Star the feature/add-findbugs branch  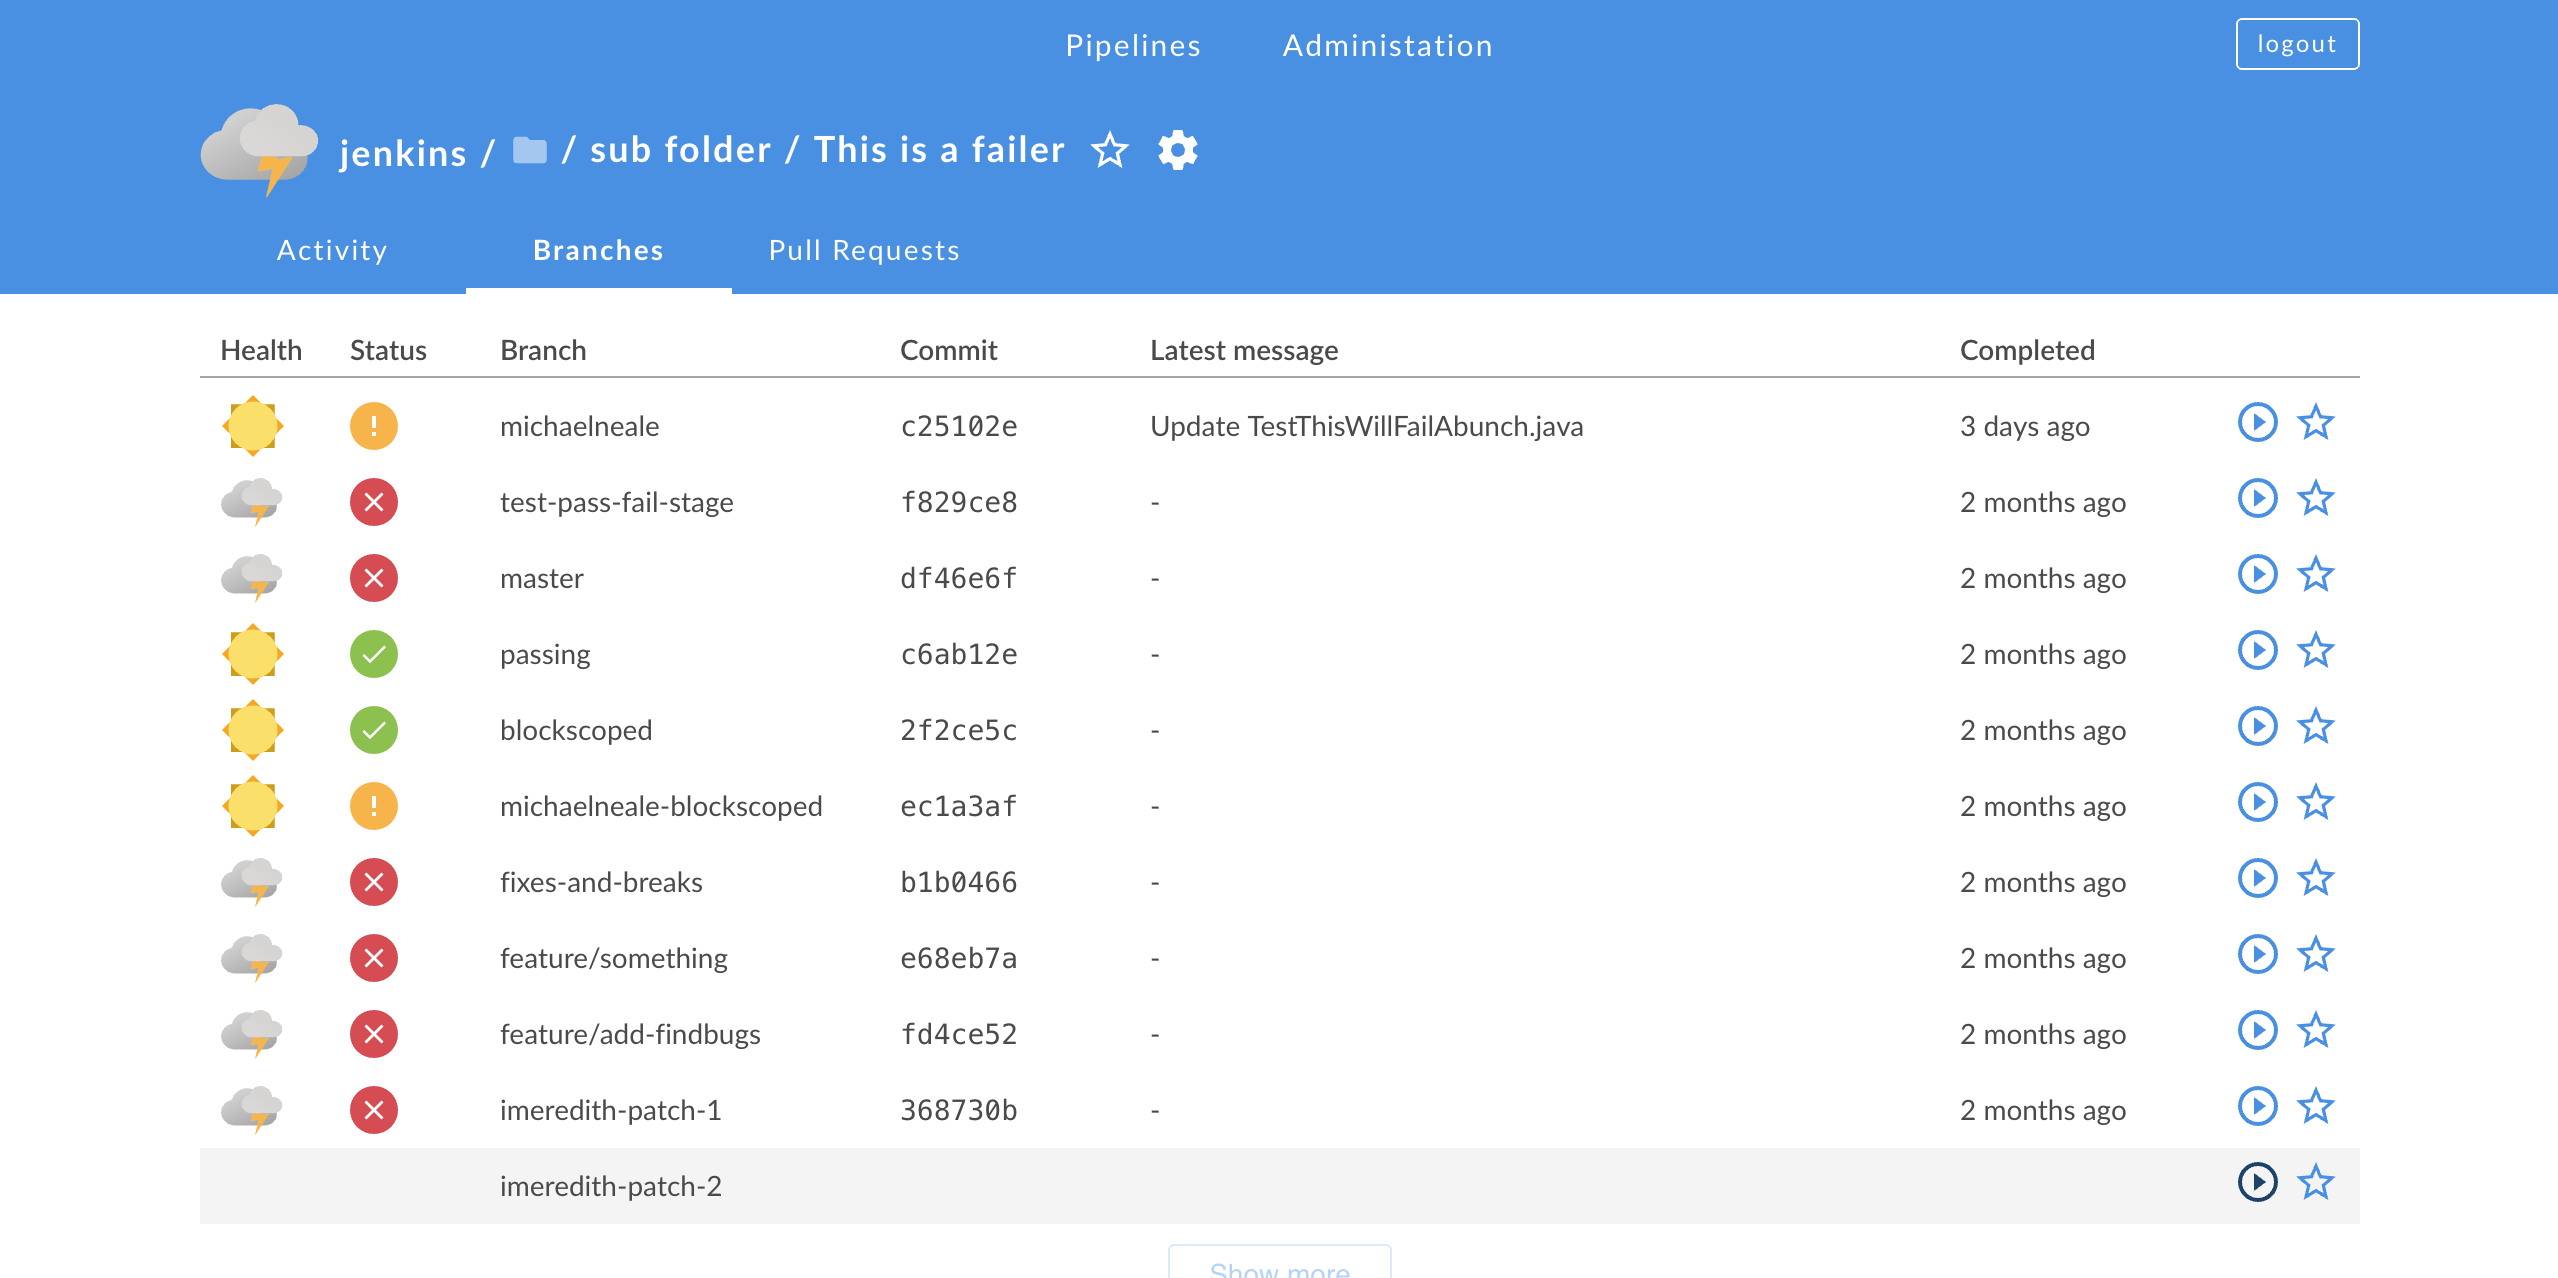point(2315,1031)
